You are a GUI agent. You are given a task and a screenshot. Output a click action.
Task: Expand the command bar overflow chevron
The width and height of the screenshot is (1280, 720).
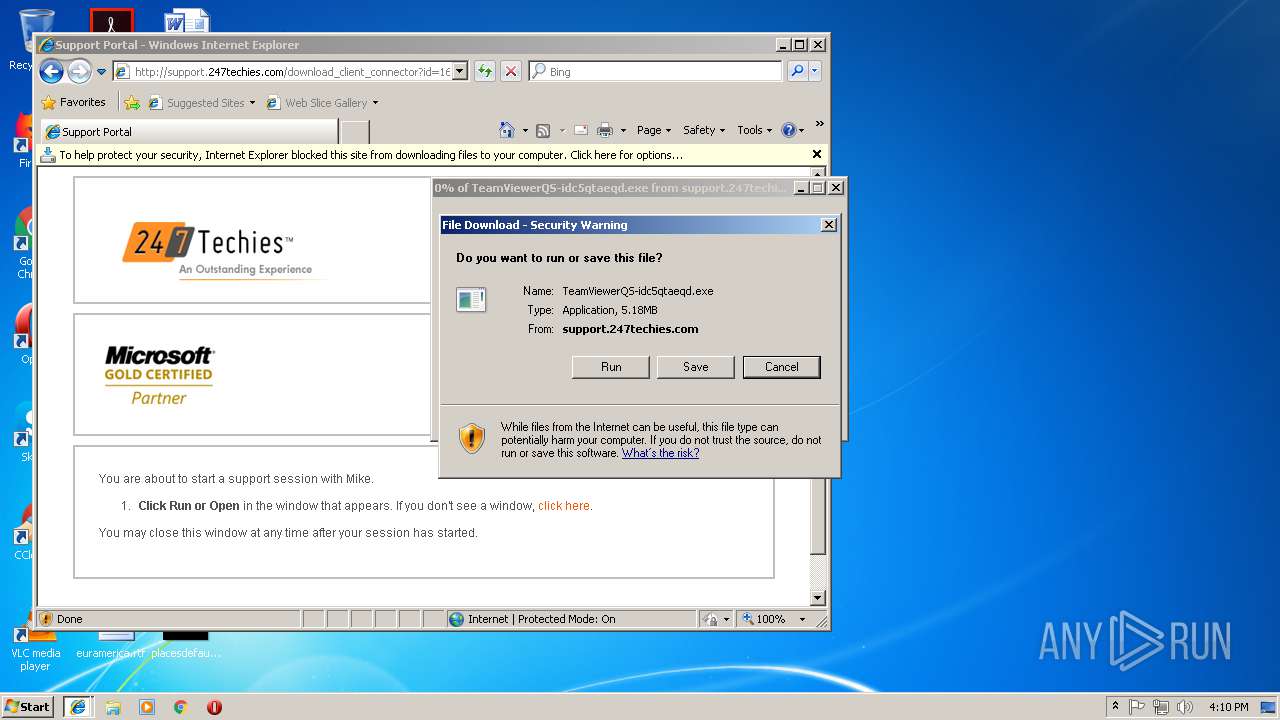pos(820,125)
